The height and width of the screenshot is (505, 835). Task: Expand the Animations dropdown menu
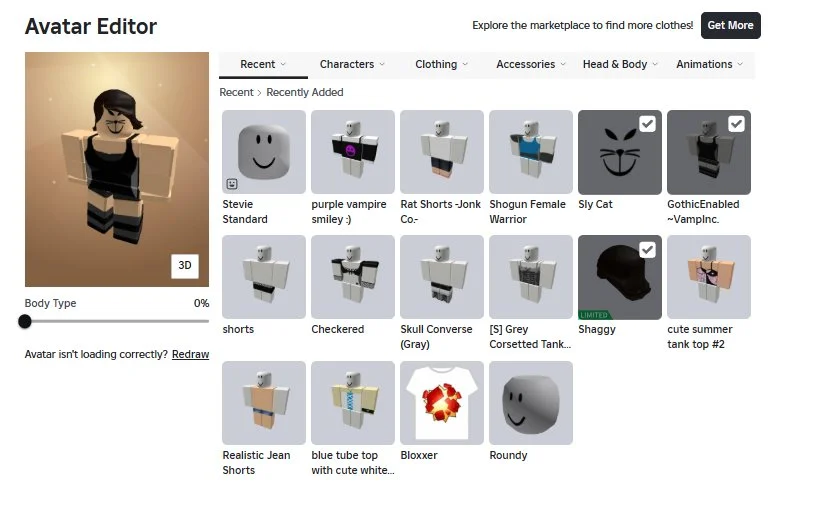(x=709, y=64)
